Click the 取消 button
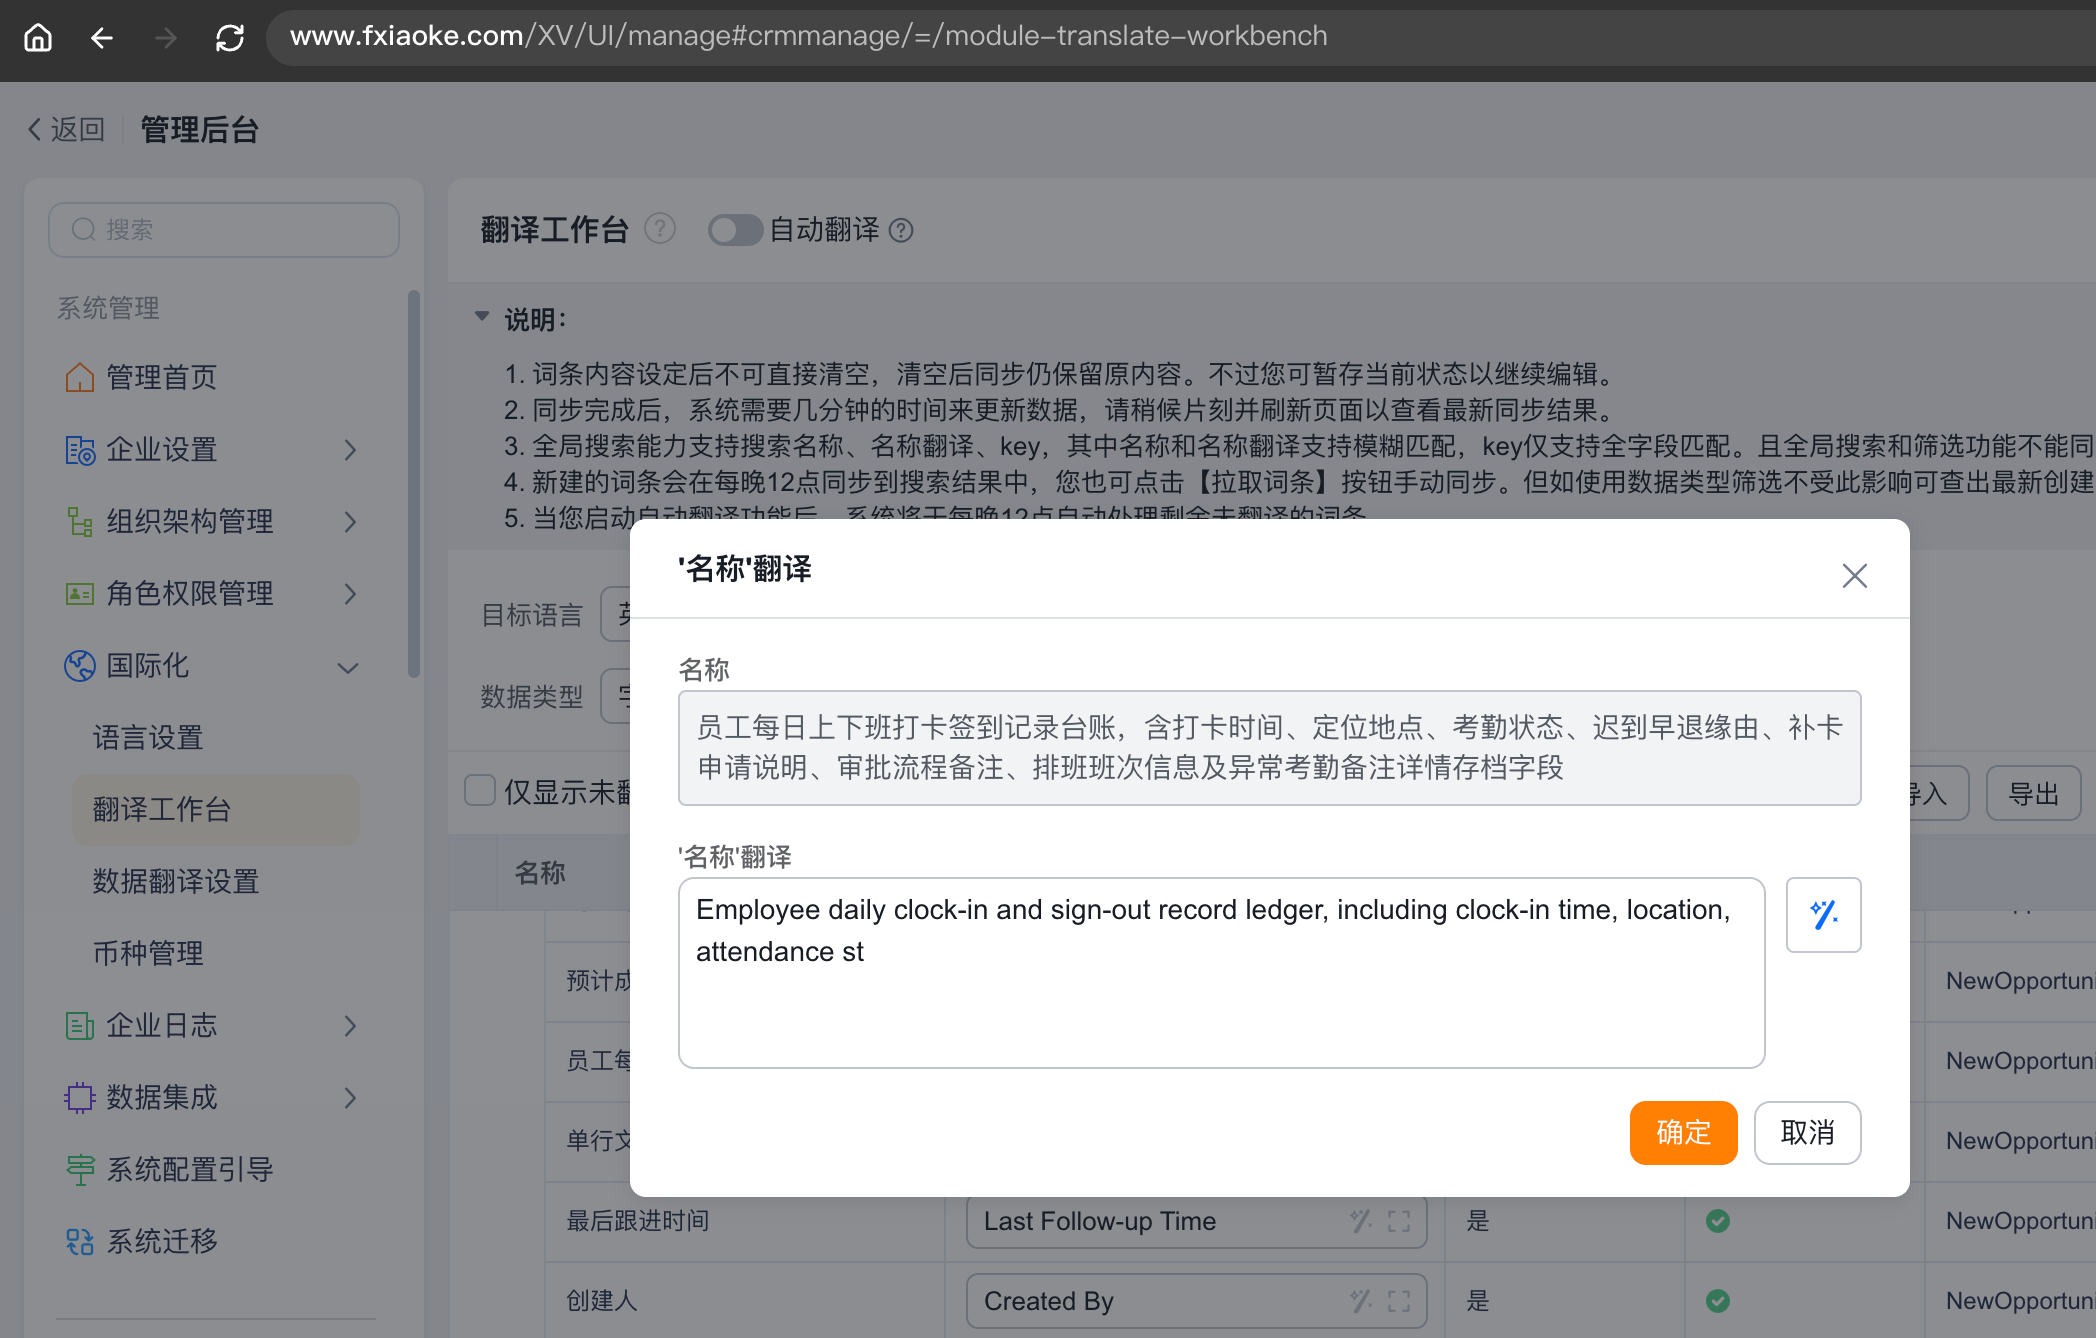Viewport: 2096px width, 1338px height. coord(1807,1133)
